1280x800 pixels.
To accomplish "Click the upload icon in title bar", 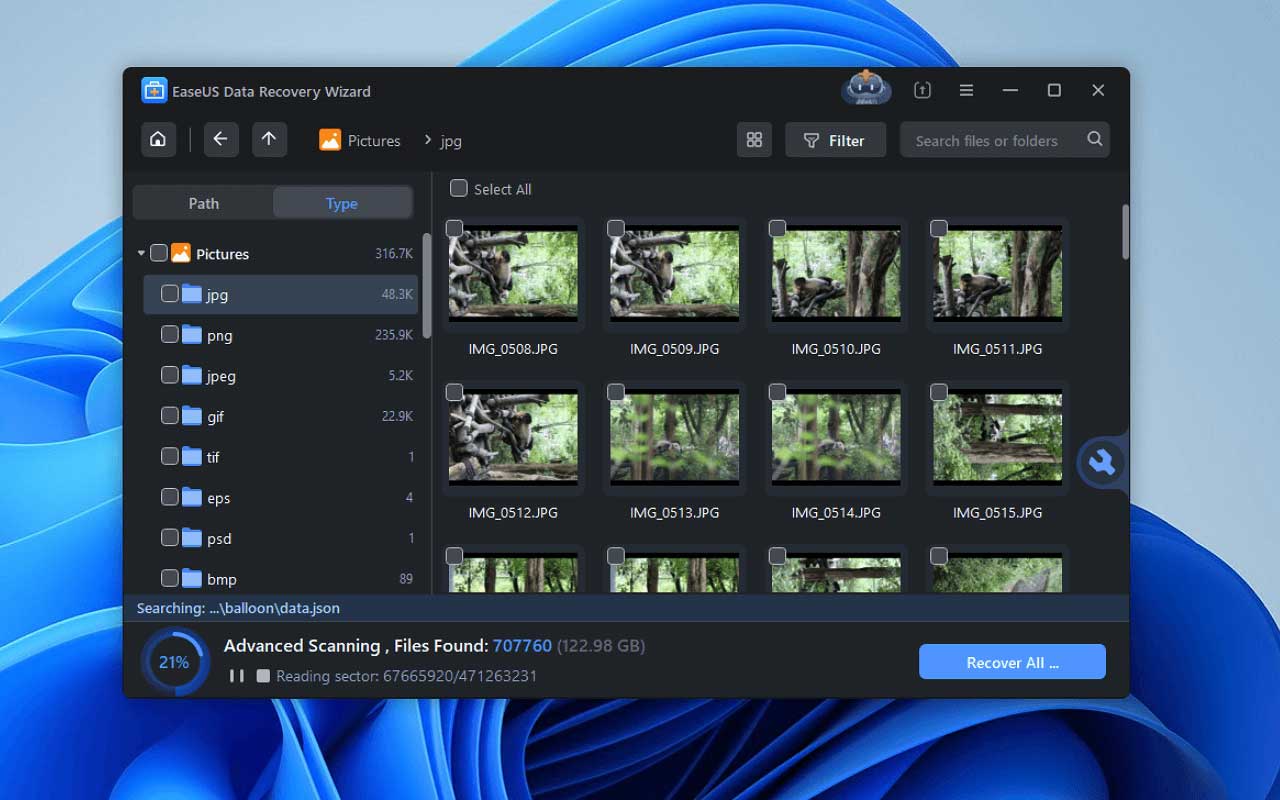I will click(x=922, y=90).
